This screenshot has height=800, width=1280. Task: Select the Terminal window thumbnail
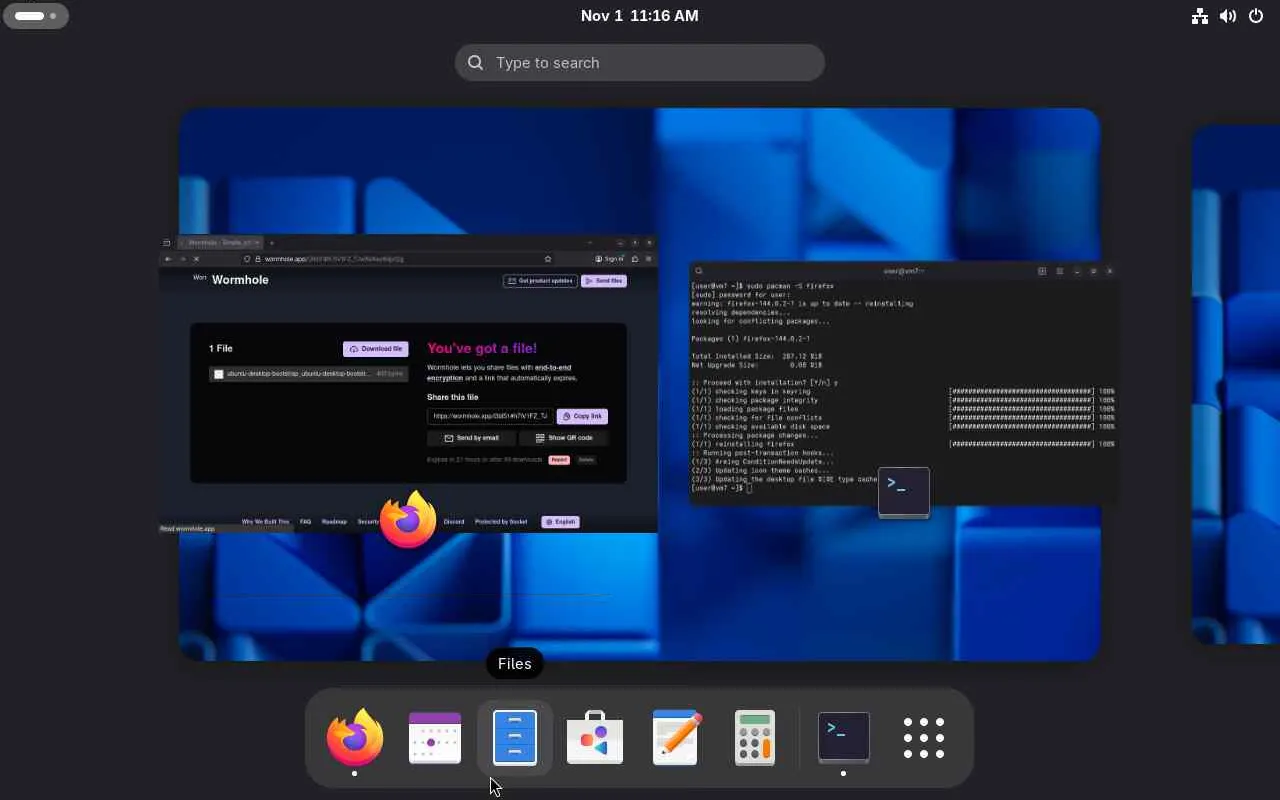[x=903, y=384]
